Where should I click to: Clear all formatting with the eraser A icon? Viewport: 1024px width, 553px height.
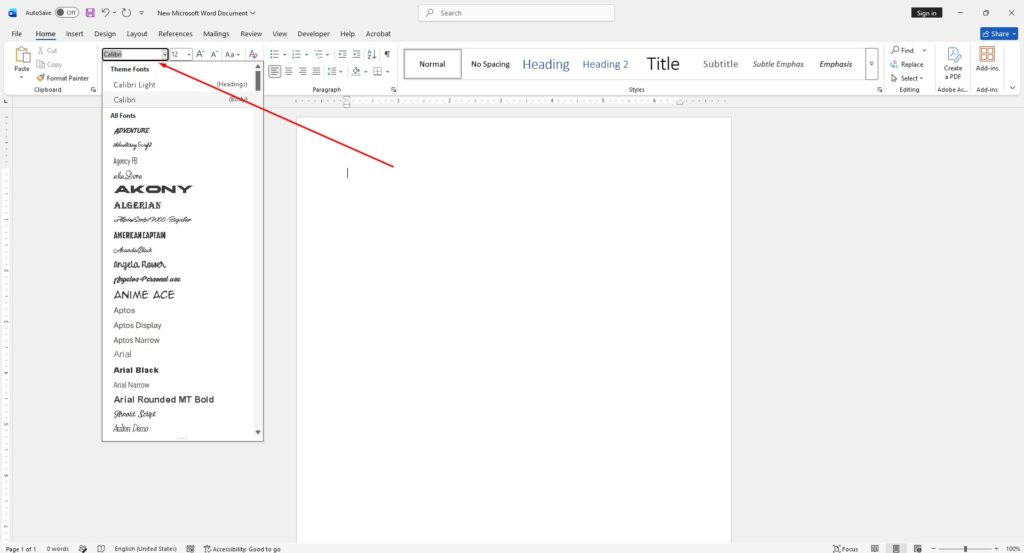point(253,54)
